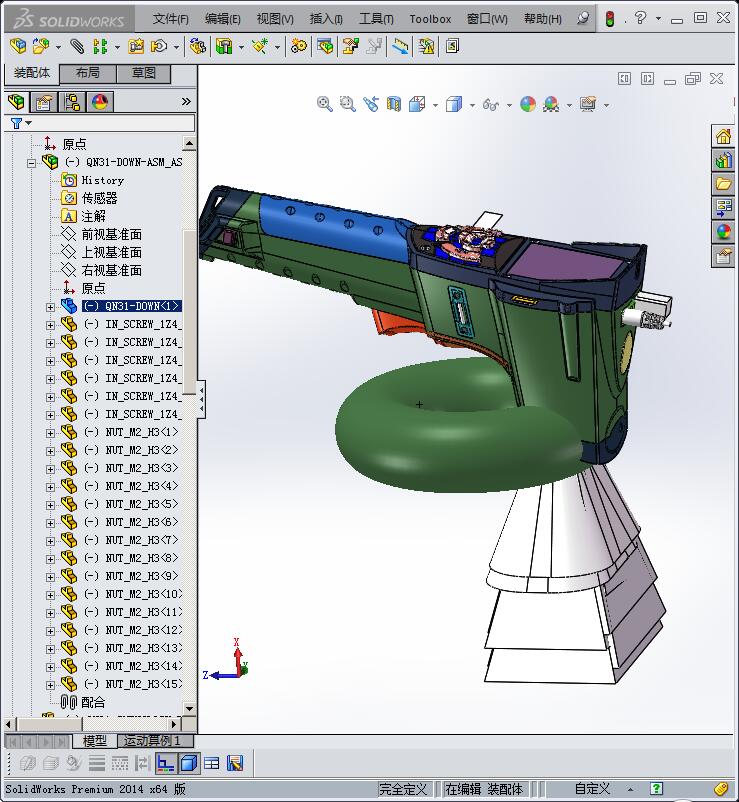Click the Edit Appearance color ball icon

coord(528,104)
